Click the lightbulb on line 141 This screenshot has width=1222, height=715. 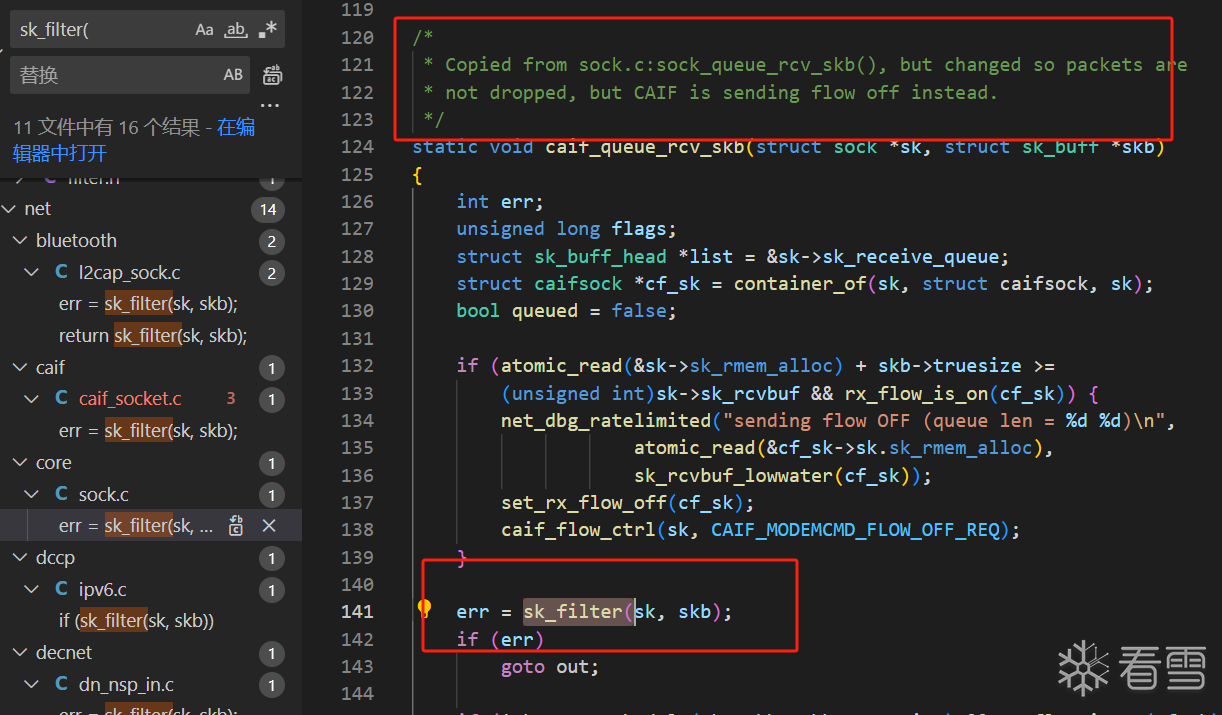tap(424, 608)
